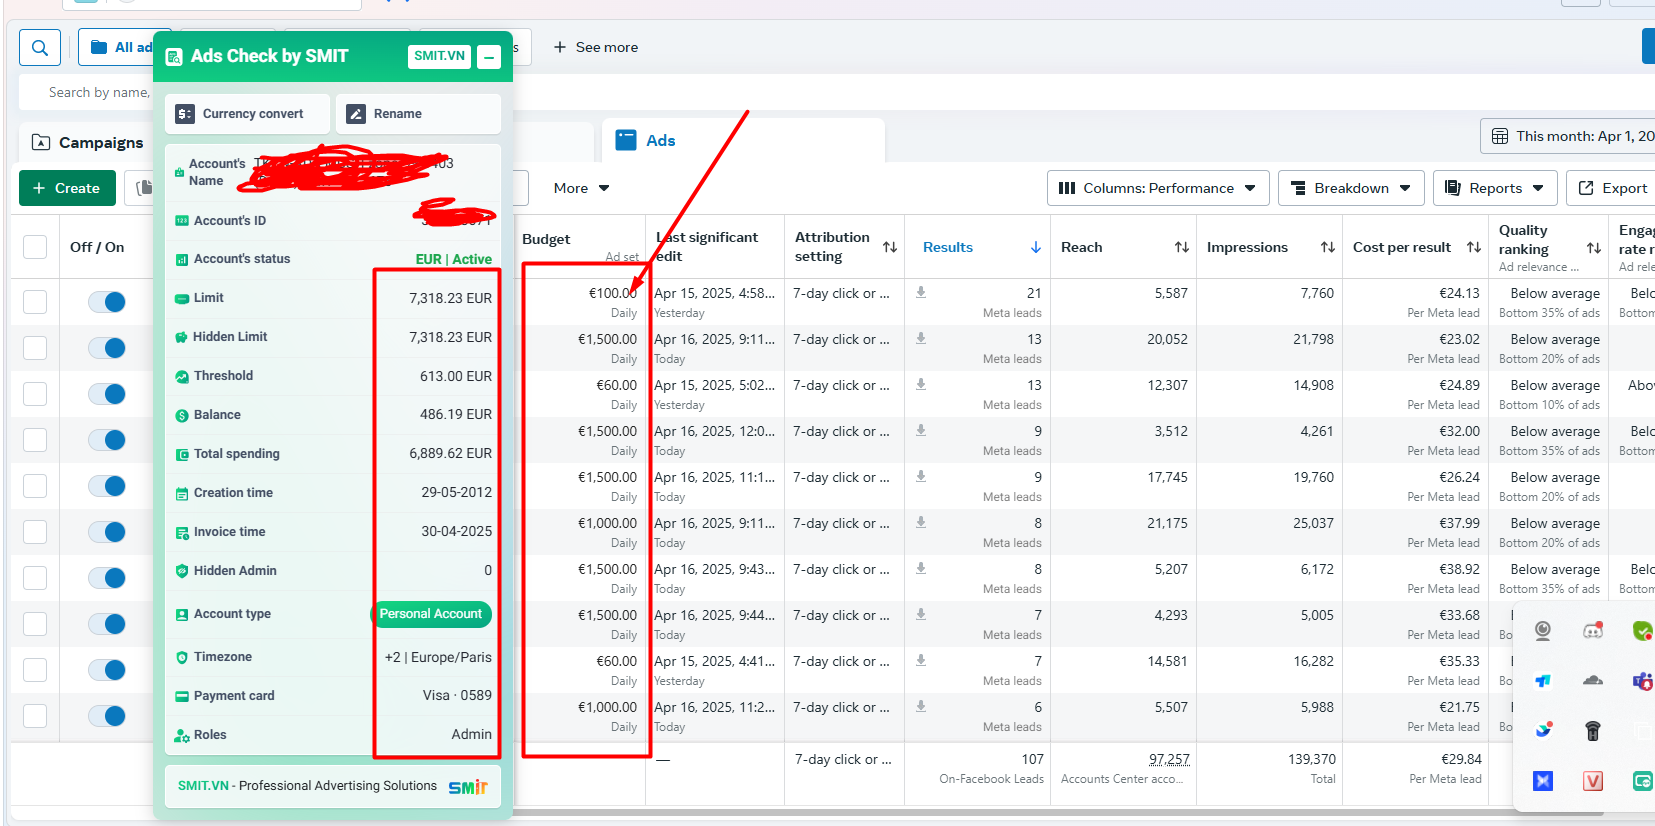1655x826 pixels.
Task: Toggle off the ad with €24.13 cost per result
Action: tap(106, 302)
